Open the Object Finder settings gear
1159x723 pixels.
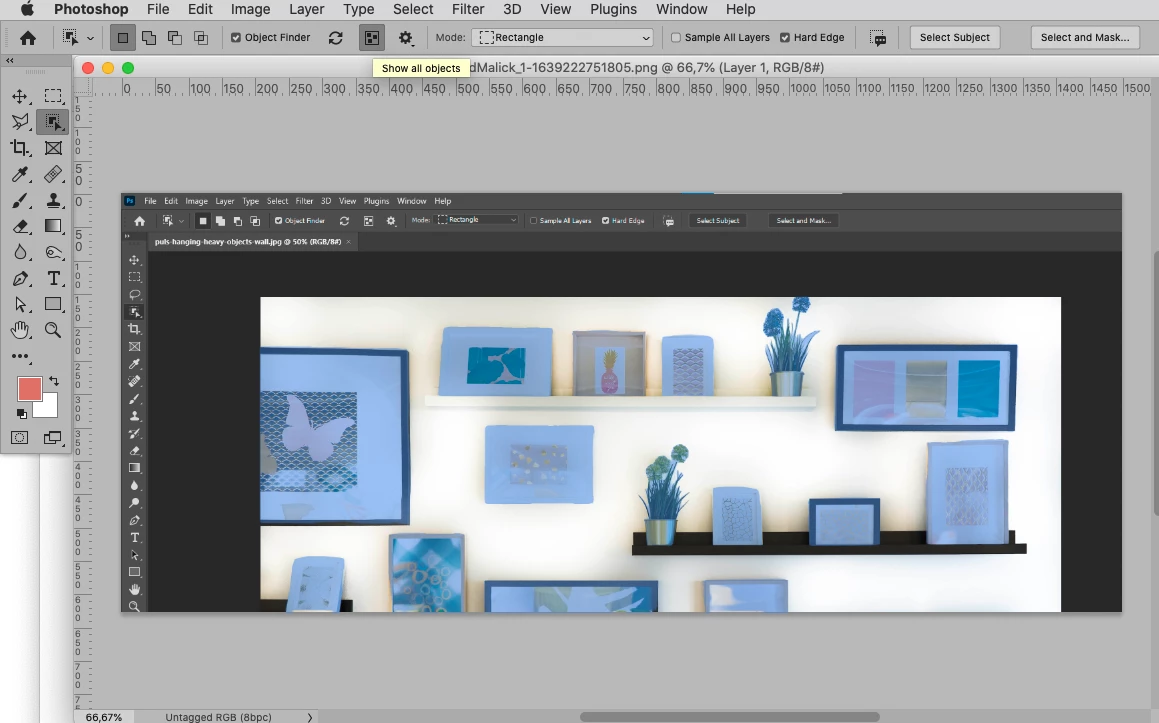pos(406,38)
